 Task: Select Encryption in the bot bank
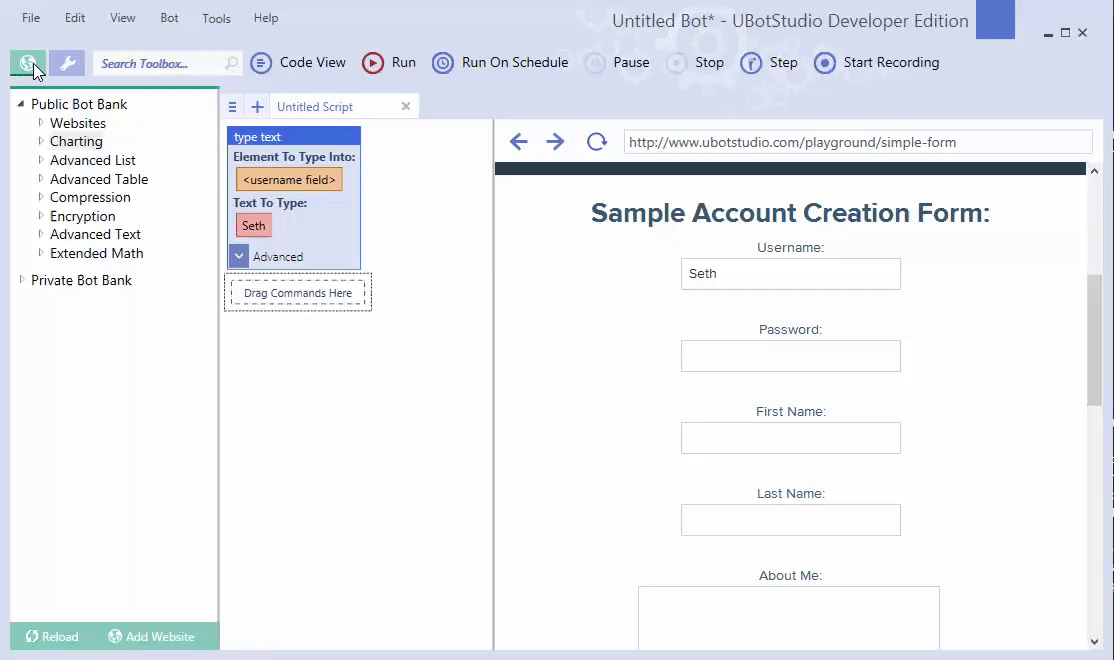pyautogui.click(x=82, y=216)
